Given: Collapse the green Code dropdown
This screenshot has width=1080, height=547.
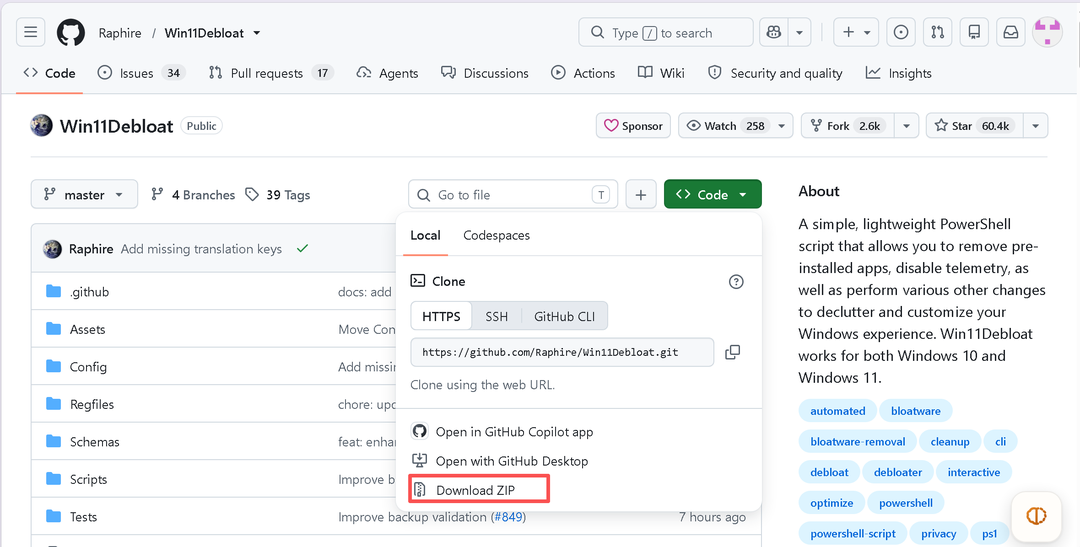Looking at the screenshot, I should (712, 194).
